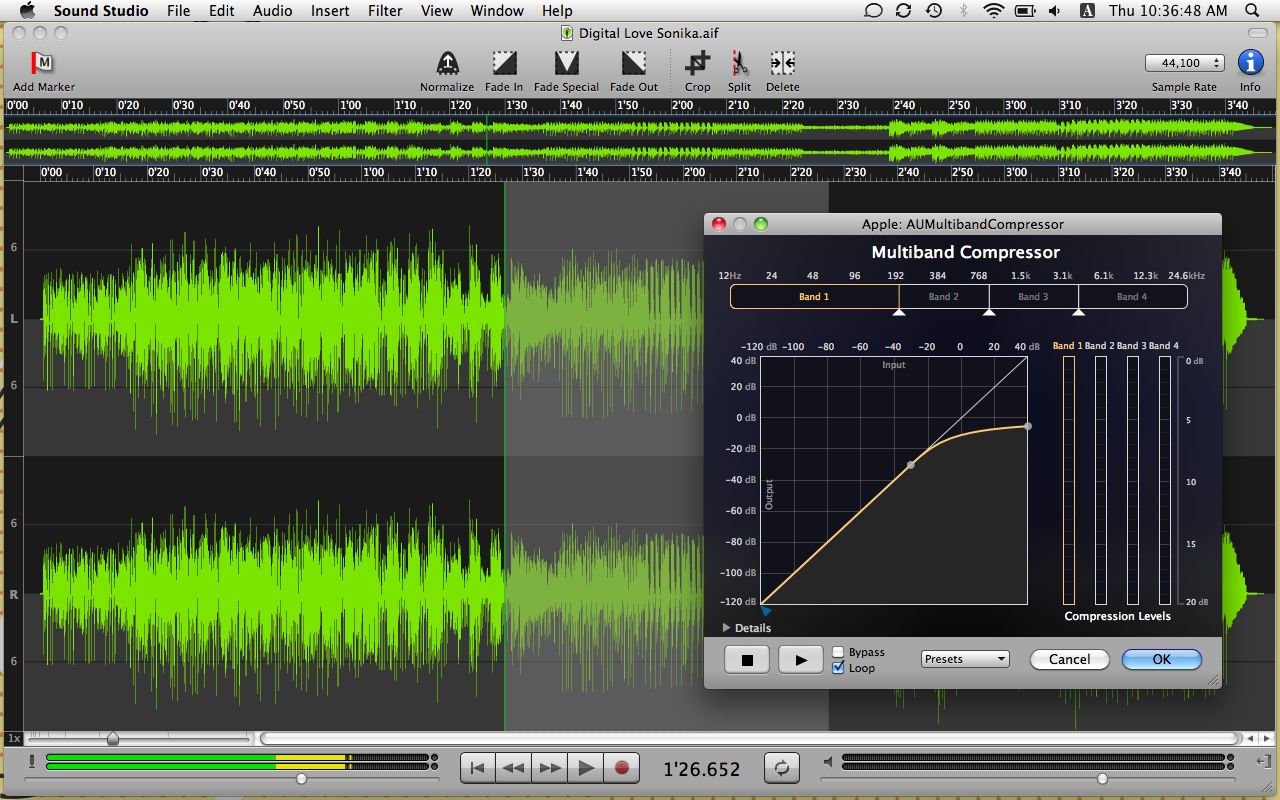
Task: Confirm the compressor with OK
Action: (1161, 659)
